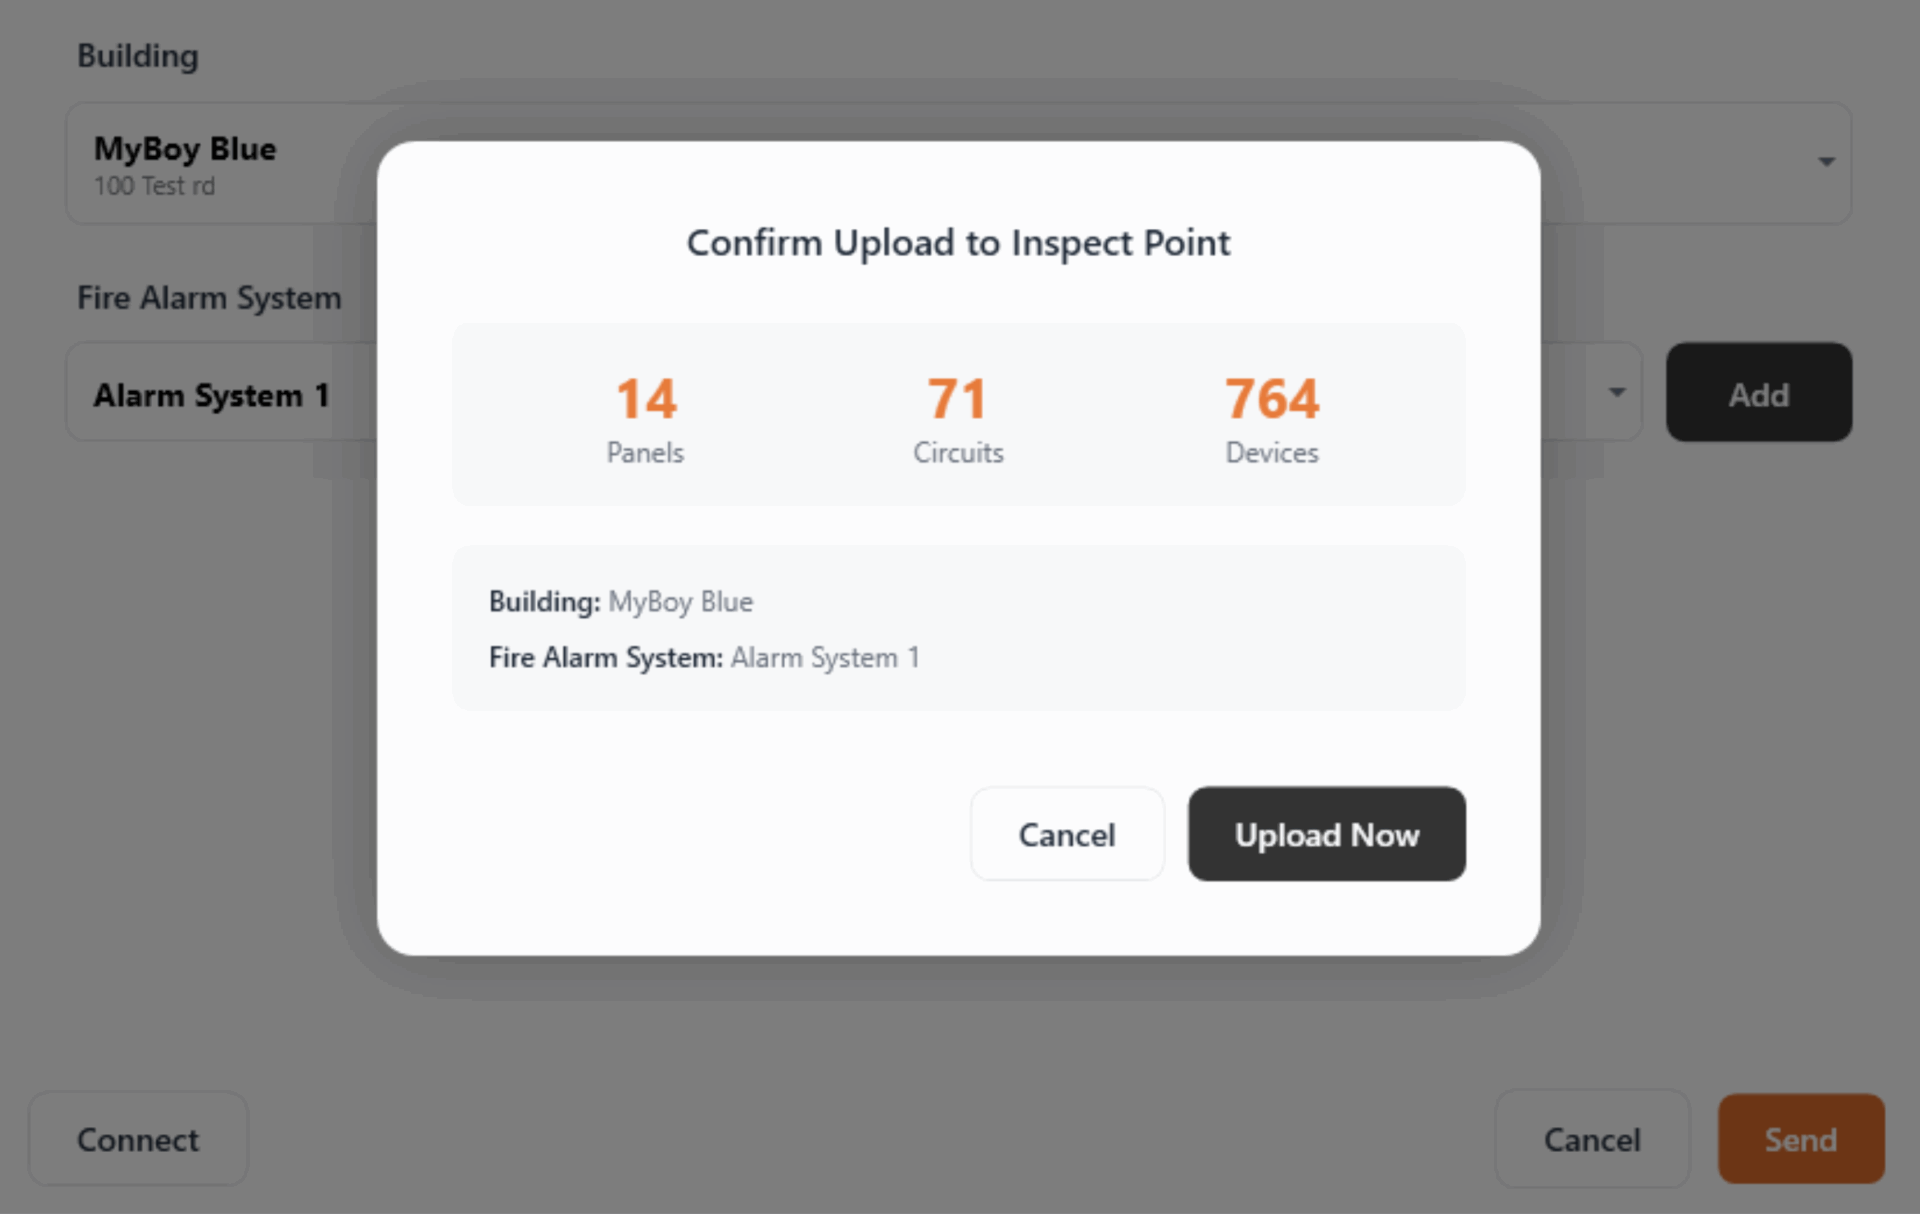Click the Connect button
Viewport: 1920px width, 1214px height.
pos(138,1139)
